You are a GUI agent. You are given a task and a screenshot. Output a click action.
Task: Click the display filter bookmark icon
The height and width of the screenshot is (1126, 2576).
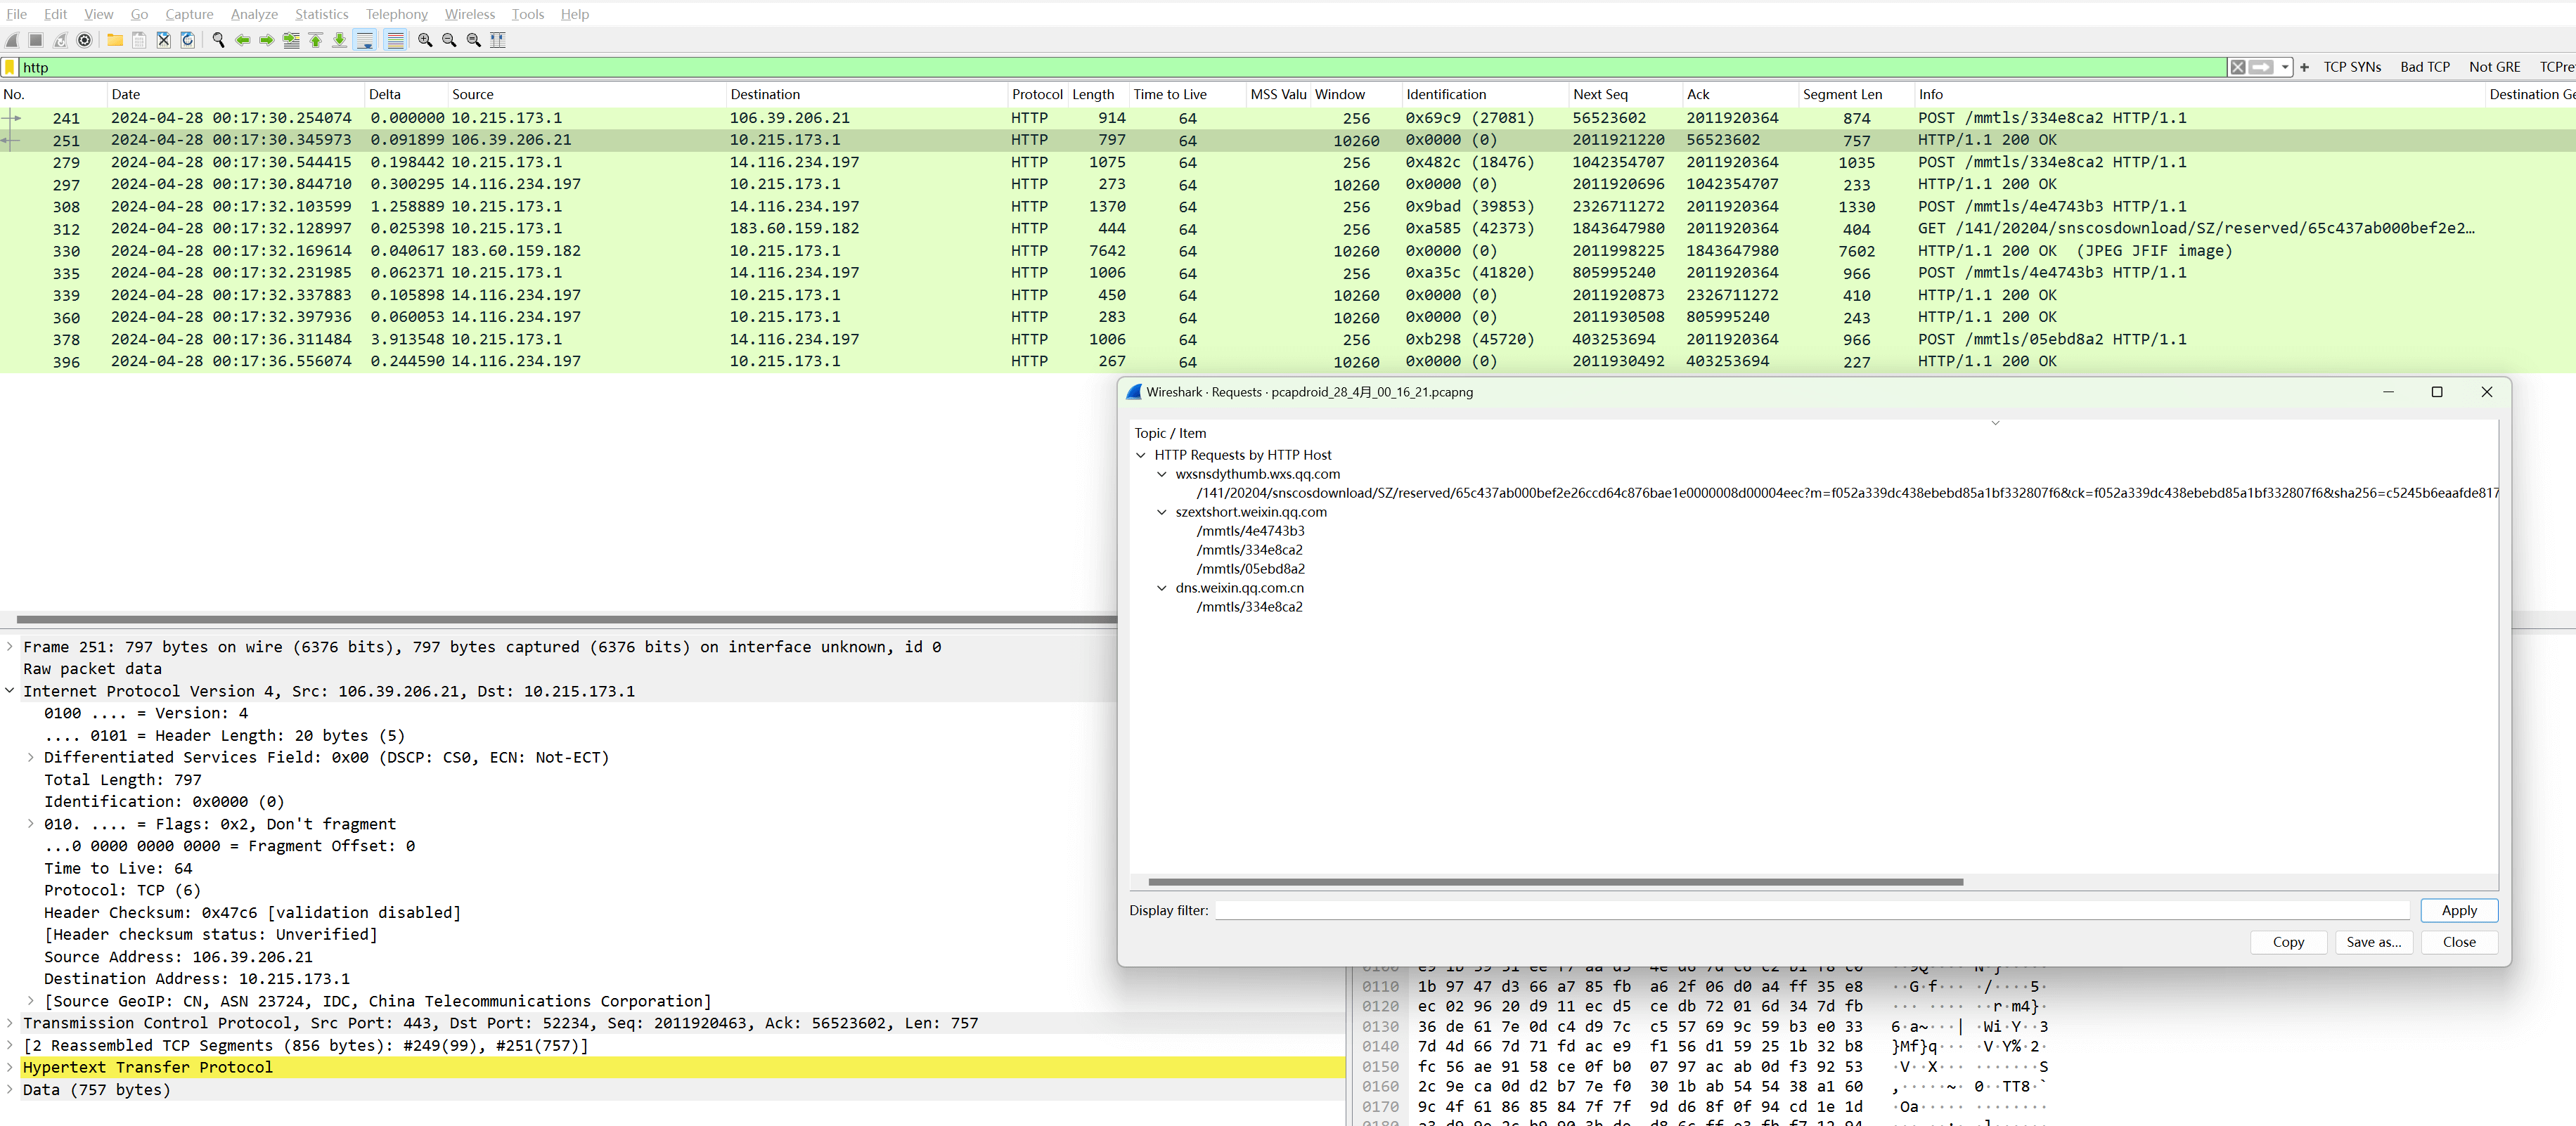coord(10,67)
